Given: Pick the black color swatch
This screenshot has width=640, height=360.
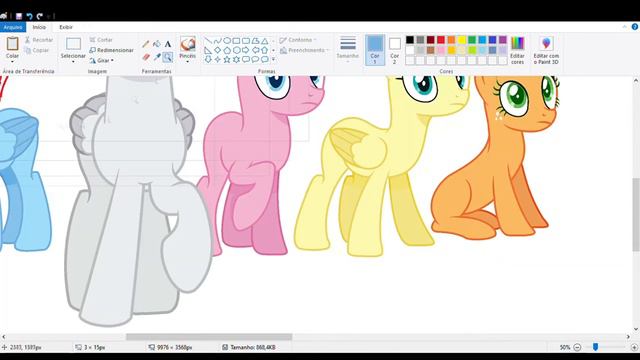Looking at the screenshot, I should (x=410, y=40).
